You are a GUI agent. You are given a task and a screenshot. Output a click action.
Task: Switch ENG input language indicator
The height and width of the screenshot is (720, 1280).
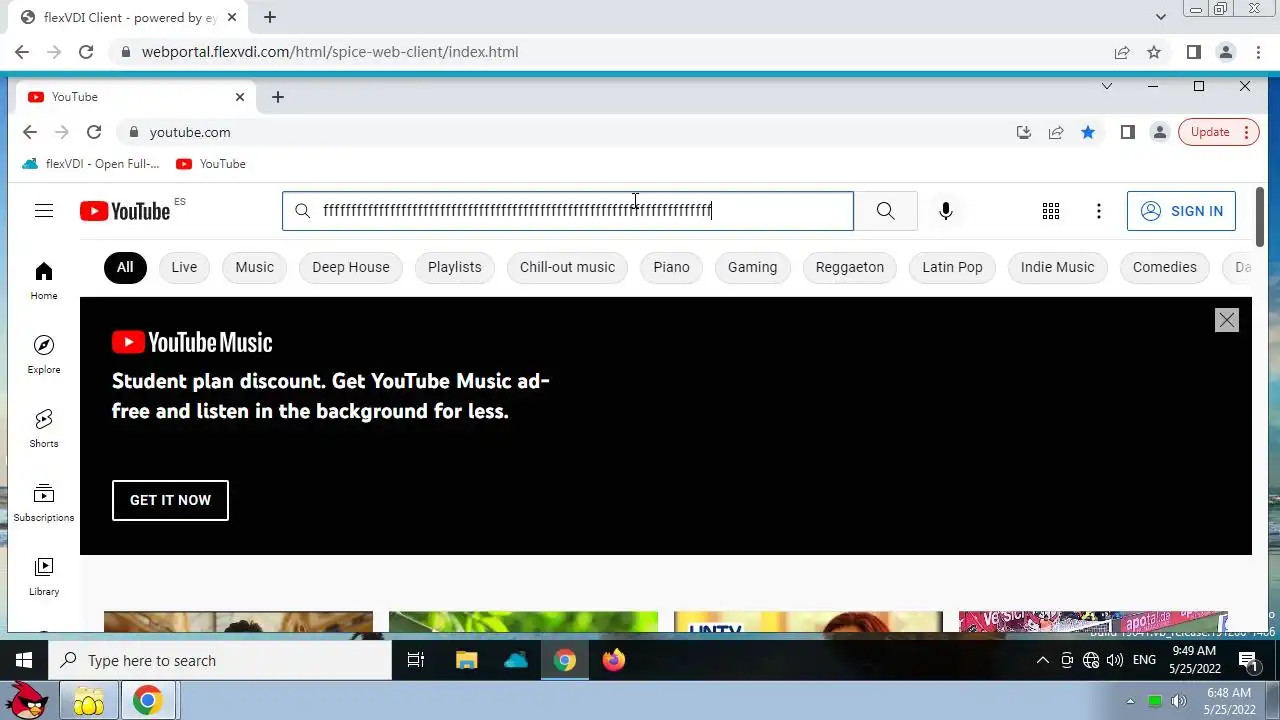pos(1144,660)
